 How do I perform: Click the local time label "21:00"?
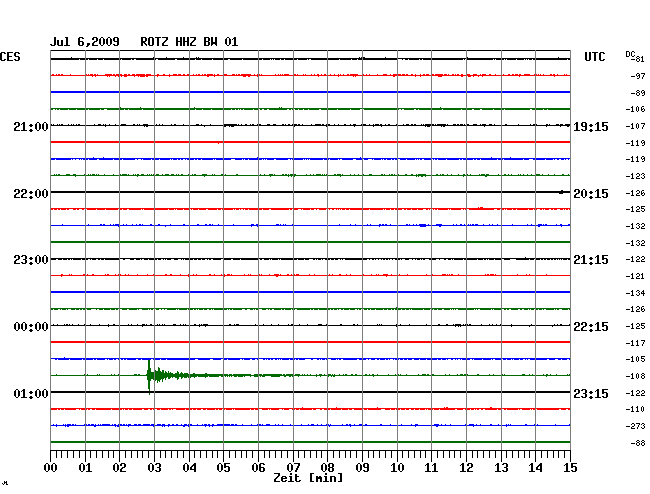tap(31, 127)
